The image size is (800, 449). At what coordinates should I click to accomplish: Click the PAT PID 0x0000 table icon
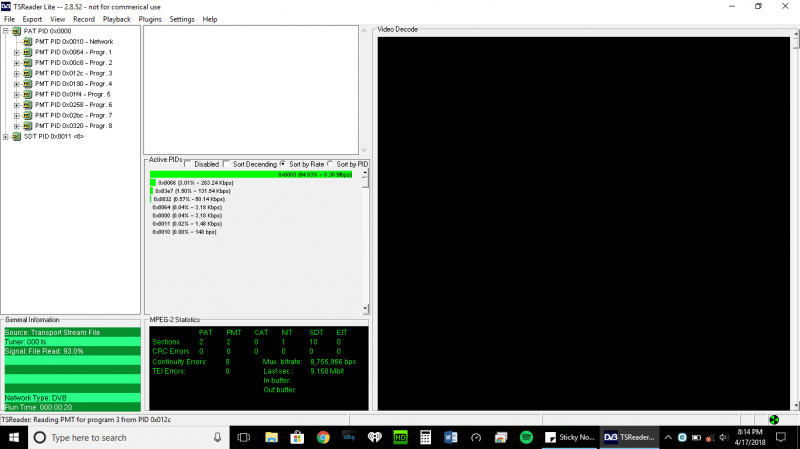pos(16,31)
